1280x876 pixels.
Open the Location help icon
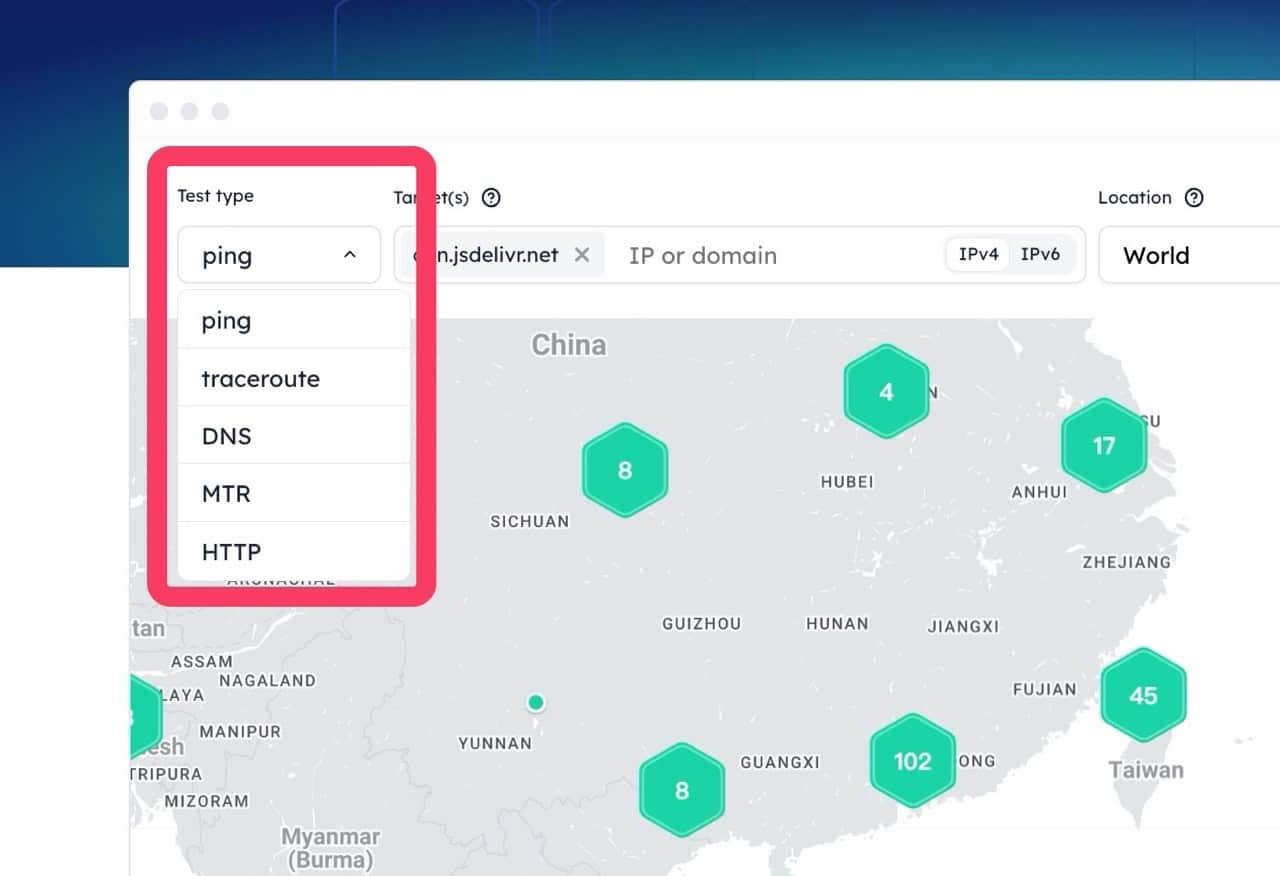(x=1194, y=197)
